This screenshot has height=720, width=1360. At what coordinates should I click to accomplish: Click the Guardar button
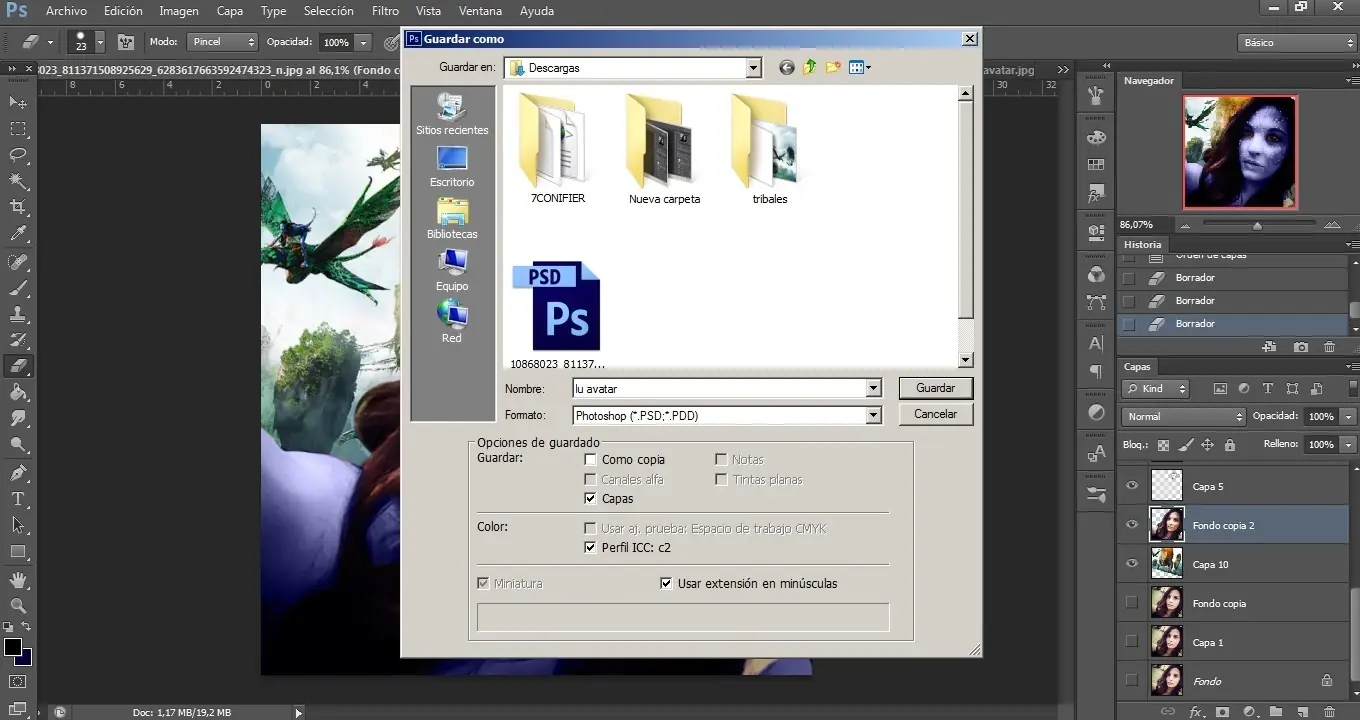pyautogui.click(x=936, y=388)
